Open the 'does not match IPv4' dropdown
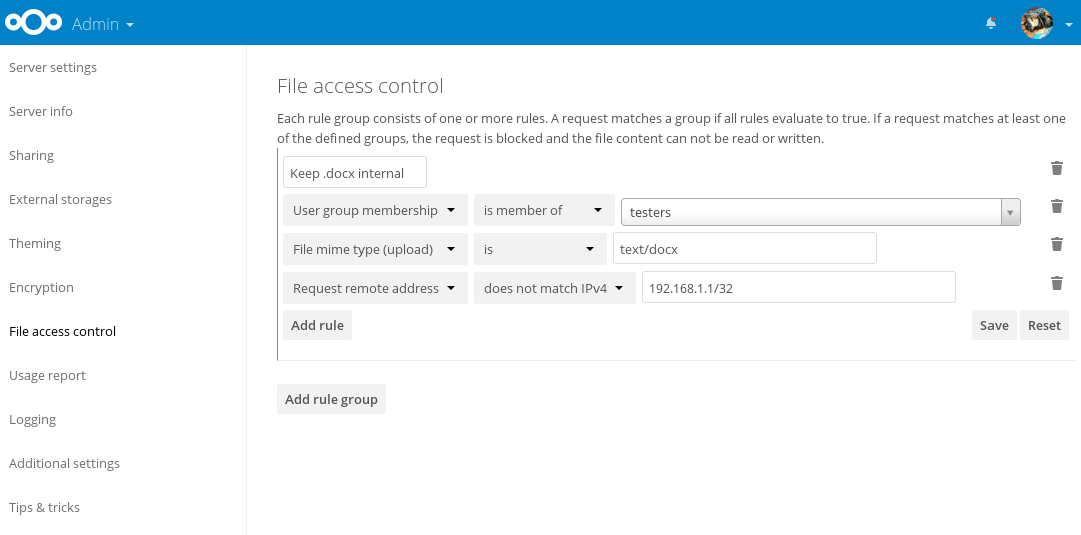Screen dimensions: 1081x535 coord(554,288)
